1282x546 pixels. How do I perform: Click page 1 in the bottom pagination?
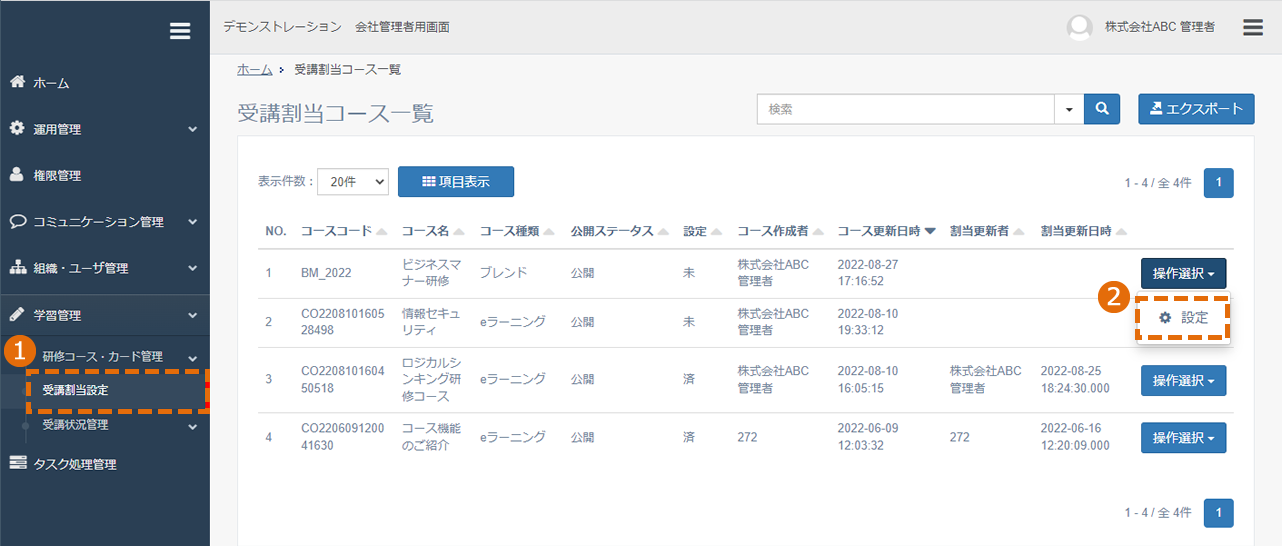[1218, 513]
